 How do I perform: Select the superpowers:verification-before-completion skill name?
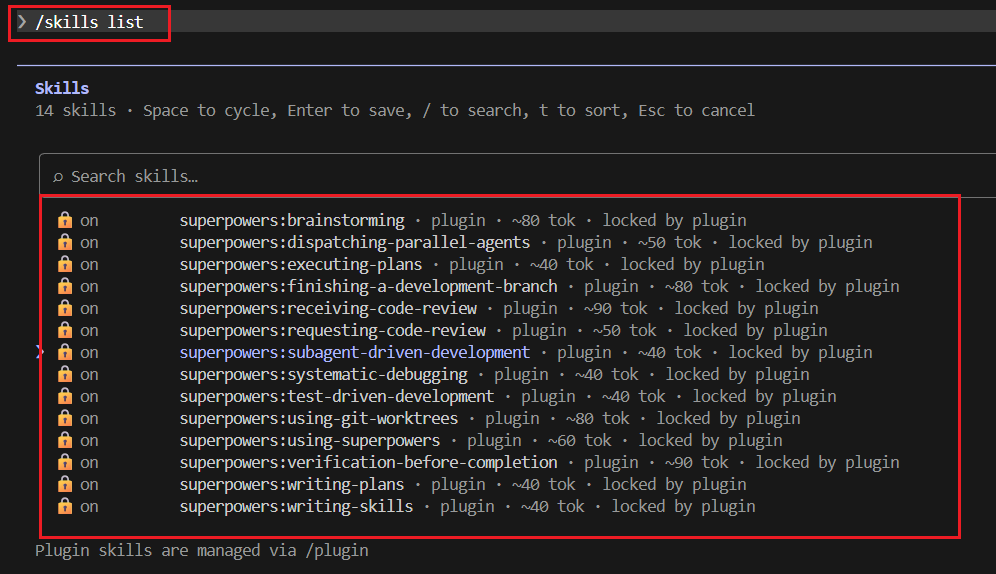[368, 462]
